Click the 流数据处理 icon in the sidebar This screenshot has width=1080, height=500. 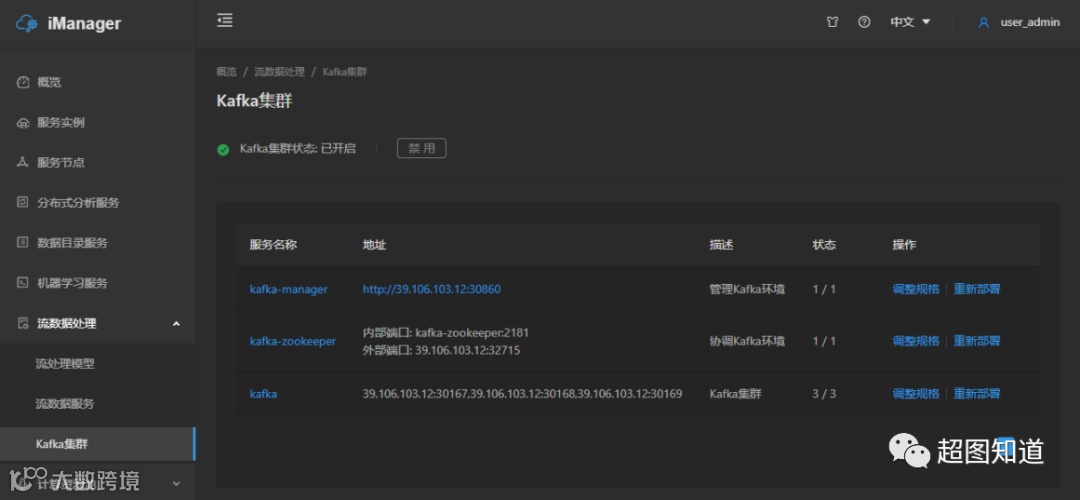coord(23,323)
